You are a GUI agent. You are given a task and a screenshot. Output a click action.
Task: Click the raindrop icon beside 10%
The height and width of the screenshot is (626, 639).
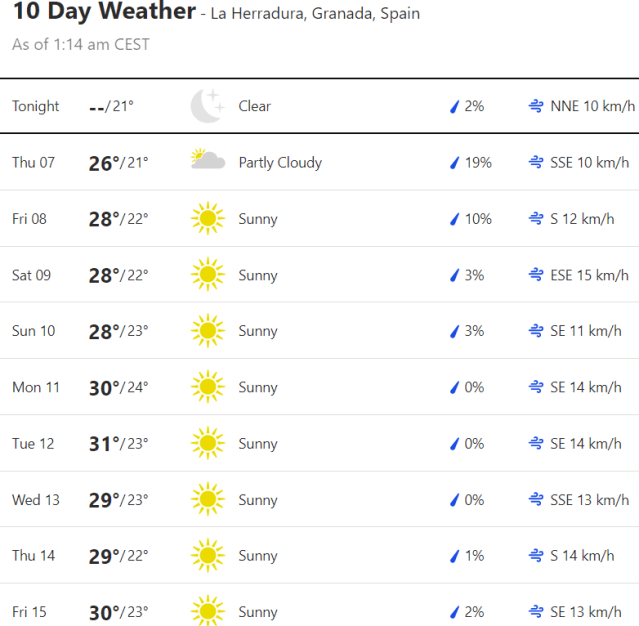[x=455, y=218]
